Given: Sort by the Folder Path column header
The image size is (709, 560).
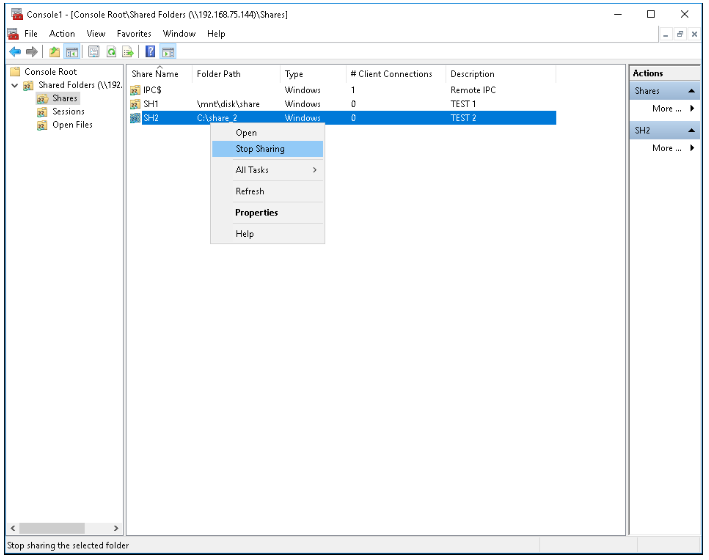Looking at the screenshot, I should coord(218,74).
